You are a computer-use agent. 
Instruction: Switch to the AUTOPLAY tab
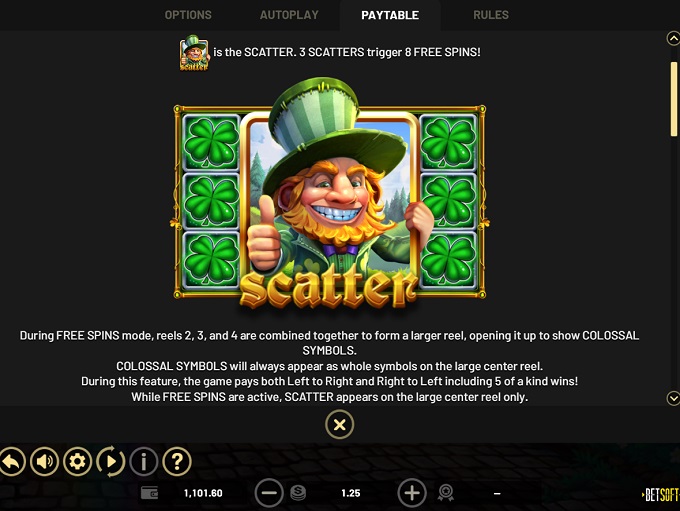click(289, 15)
